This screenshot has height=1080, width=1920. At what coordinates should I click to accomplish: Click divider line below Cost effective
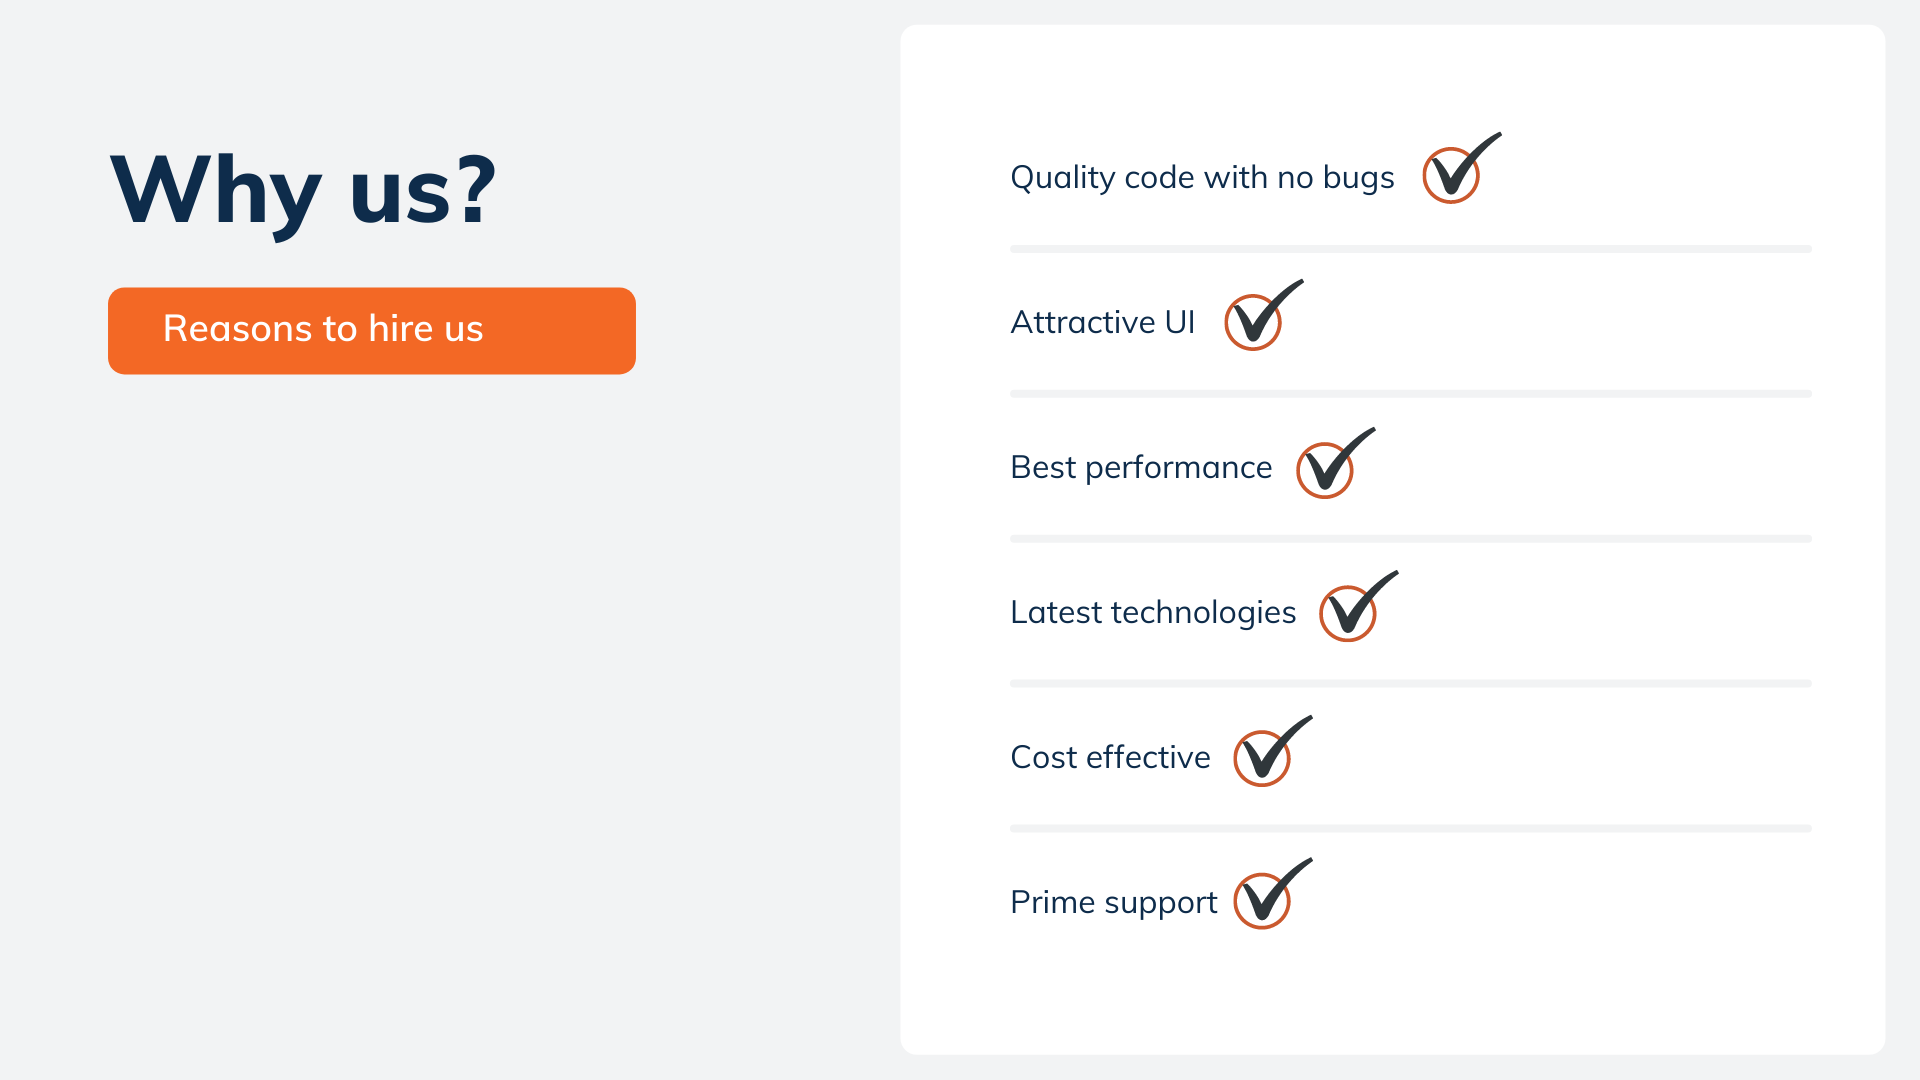tap(1411, 829)
